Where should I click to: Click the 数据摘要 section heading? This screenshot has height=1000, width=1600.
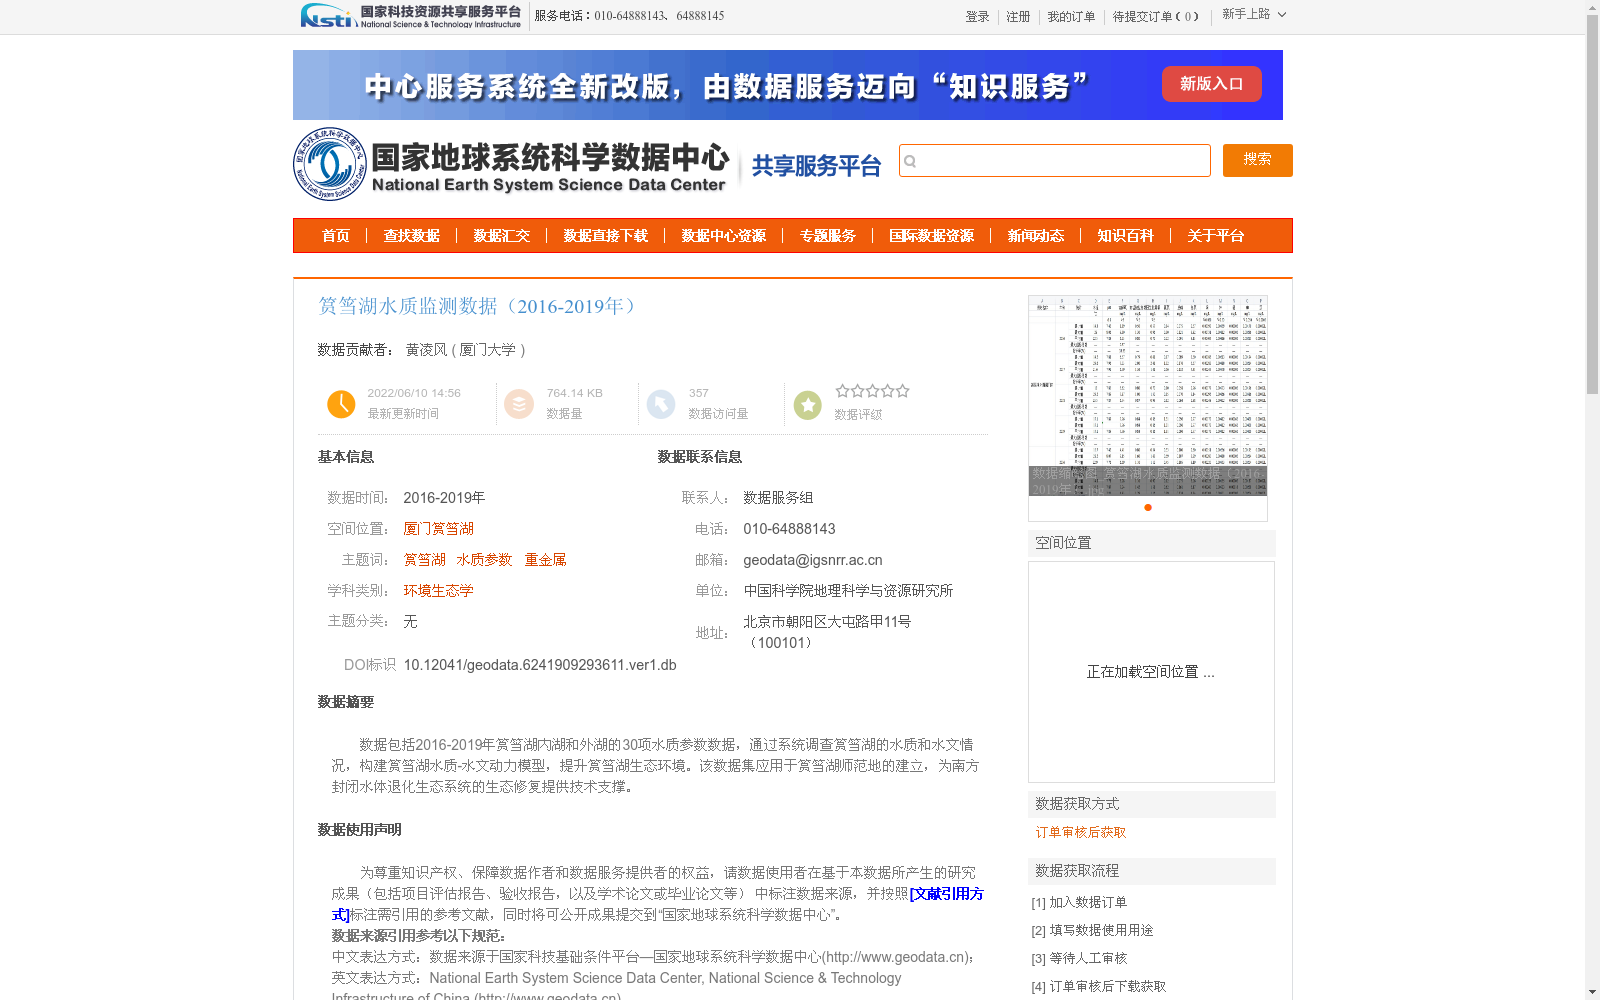pos(346,702)
